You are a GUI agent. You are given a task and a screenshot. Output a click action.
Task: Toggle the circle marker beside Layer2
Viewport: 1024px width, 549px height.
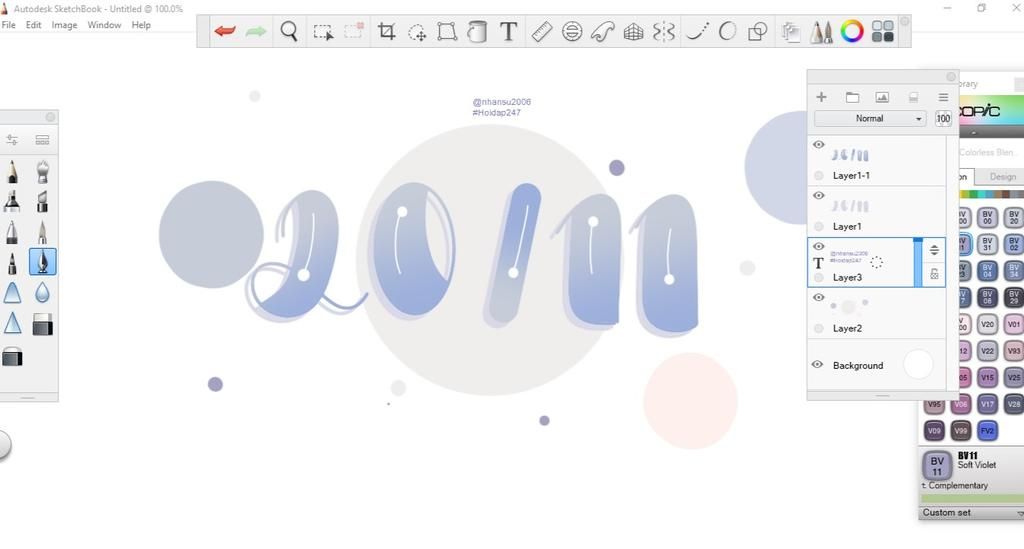[819, 328]
